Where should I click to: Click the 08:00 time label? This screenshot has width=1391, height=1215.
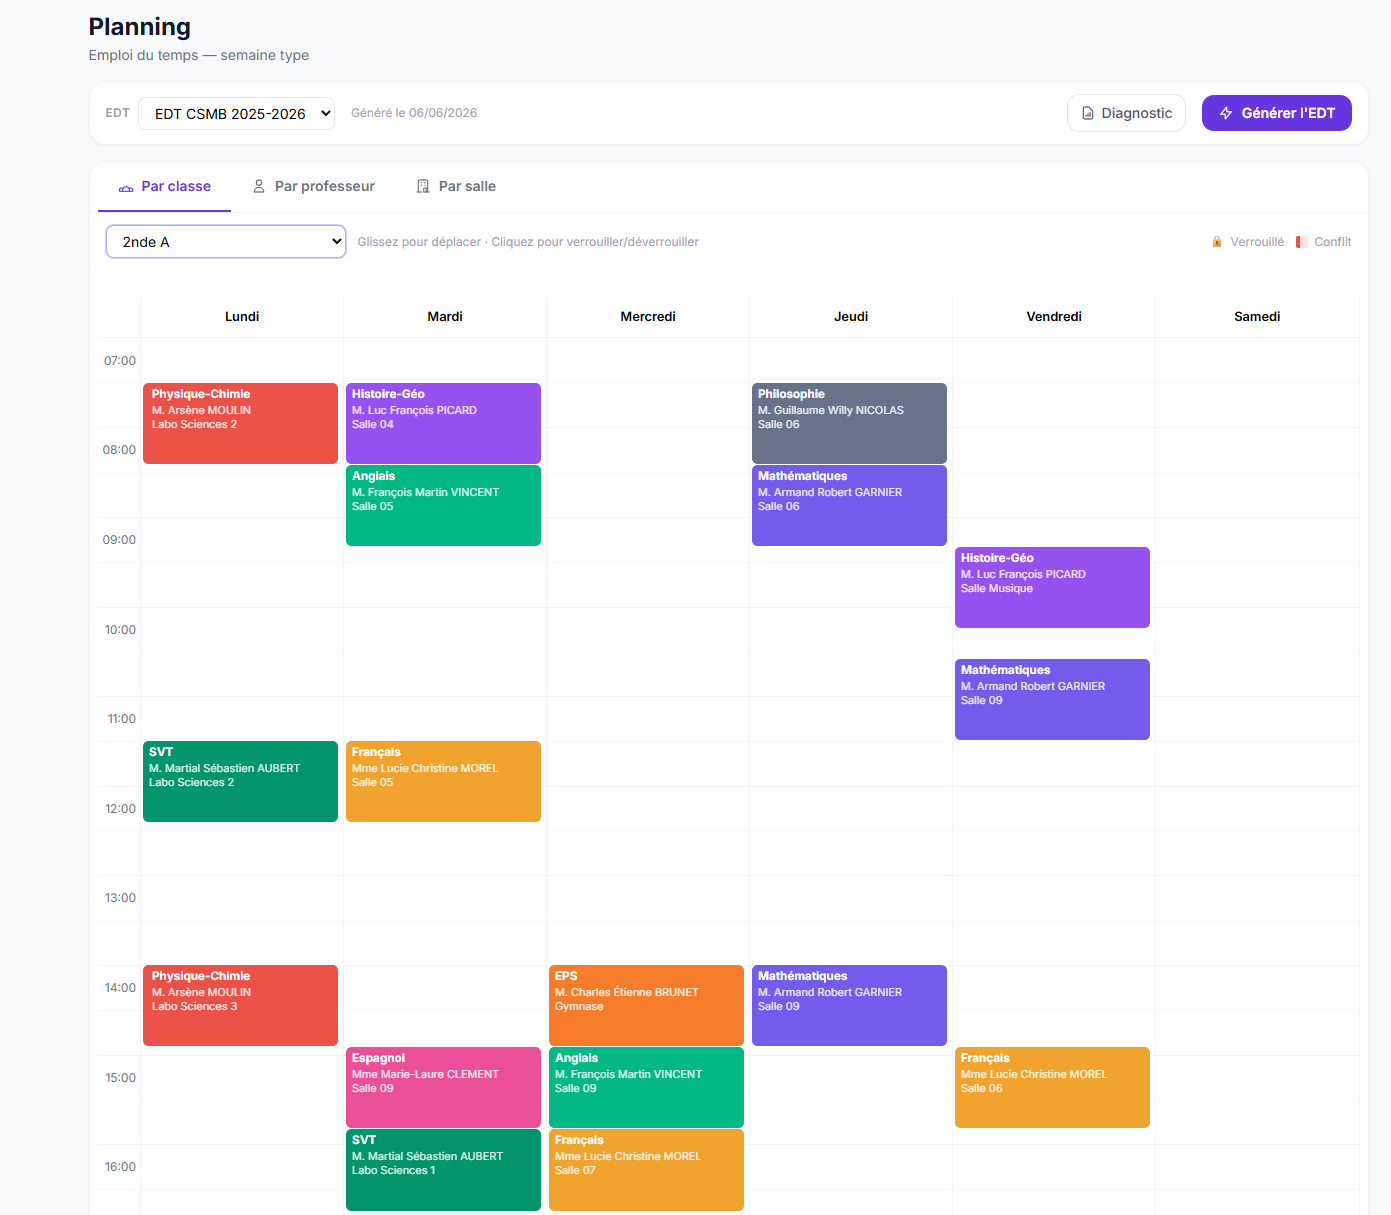[x=119, y=450]
